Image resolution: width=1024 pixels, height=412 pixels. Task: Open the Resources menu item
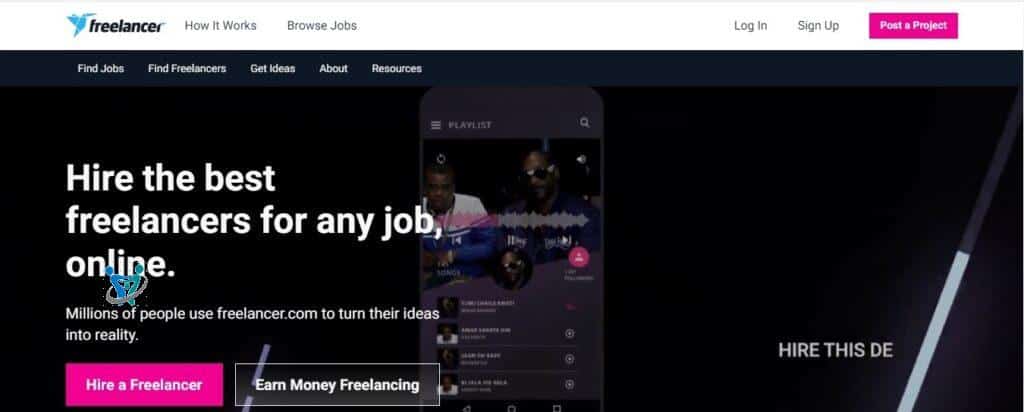tap(396, 69)
